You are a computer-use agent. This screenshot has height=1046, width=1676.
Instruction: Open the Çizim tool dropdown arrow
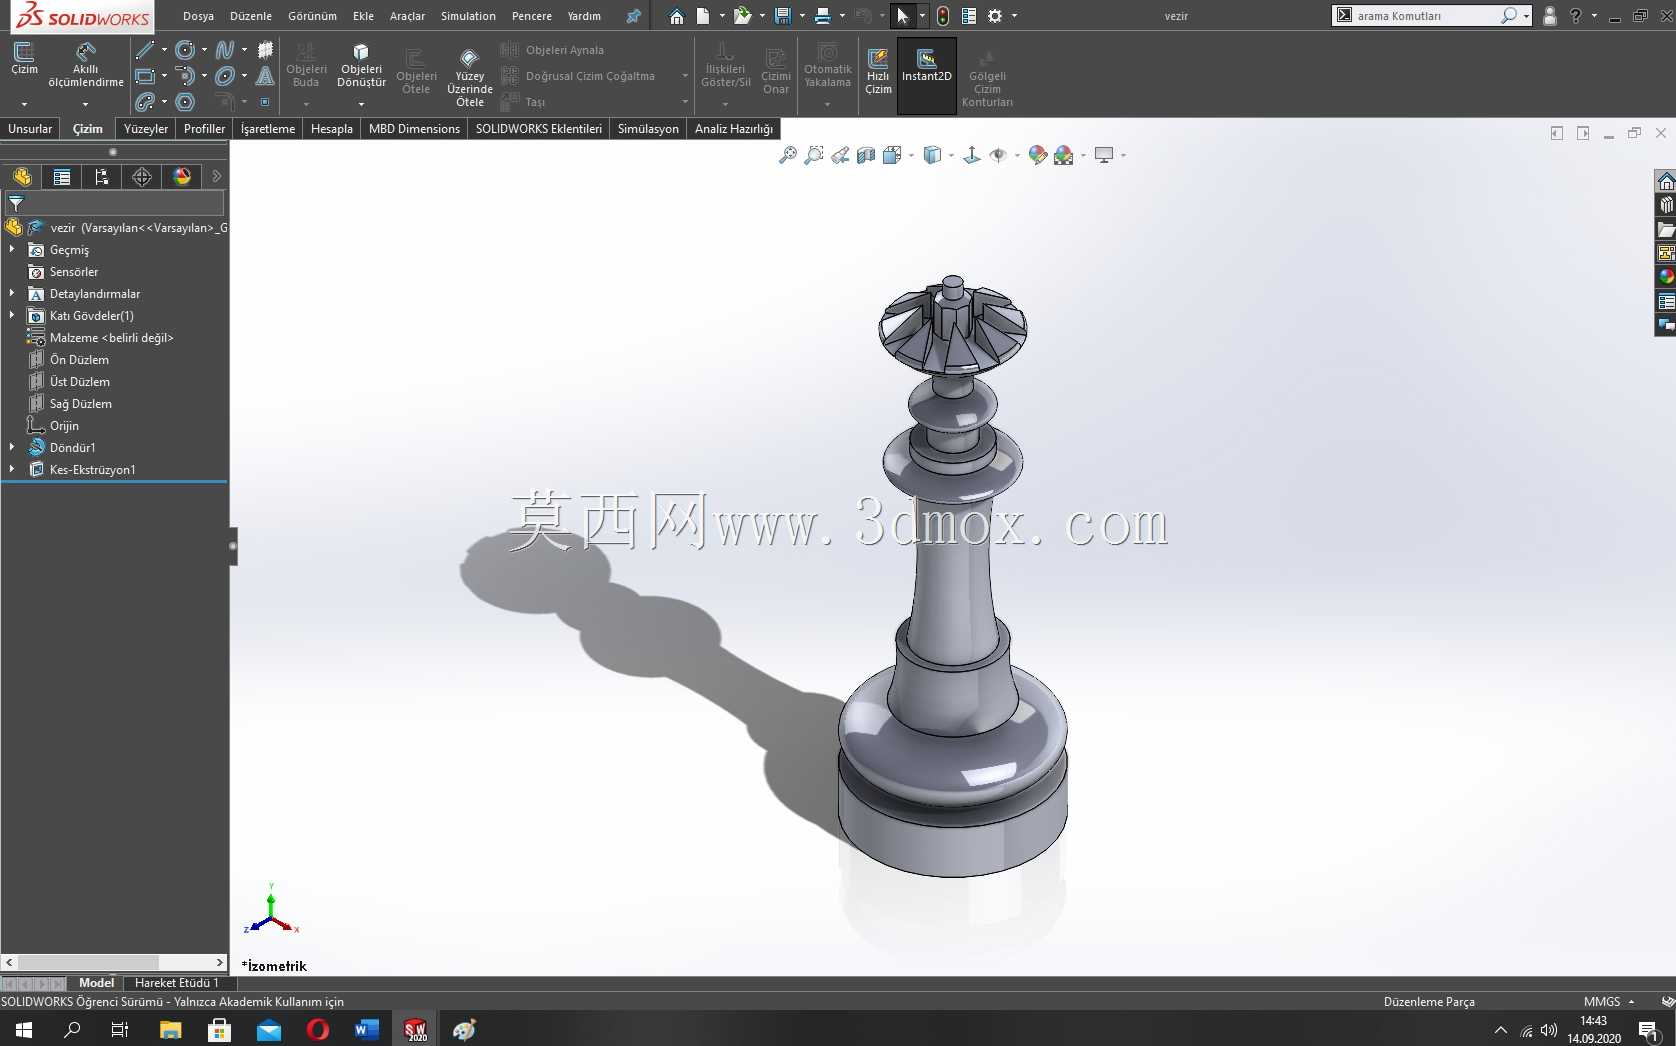pos(24,104)
